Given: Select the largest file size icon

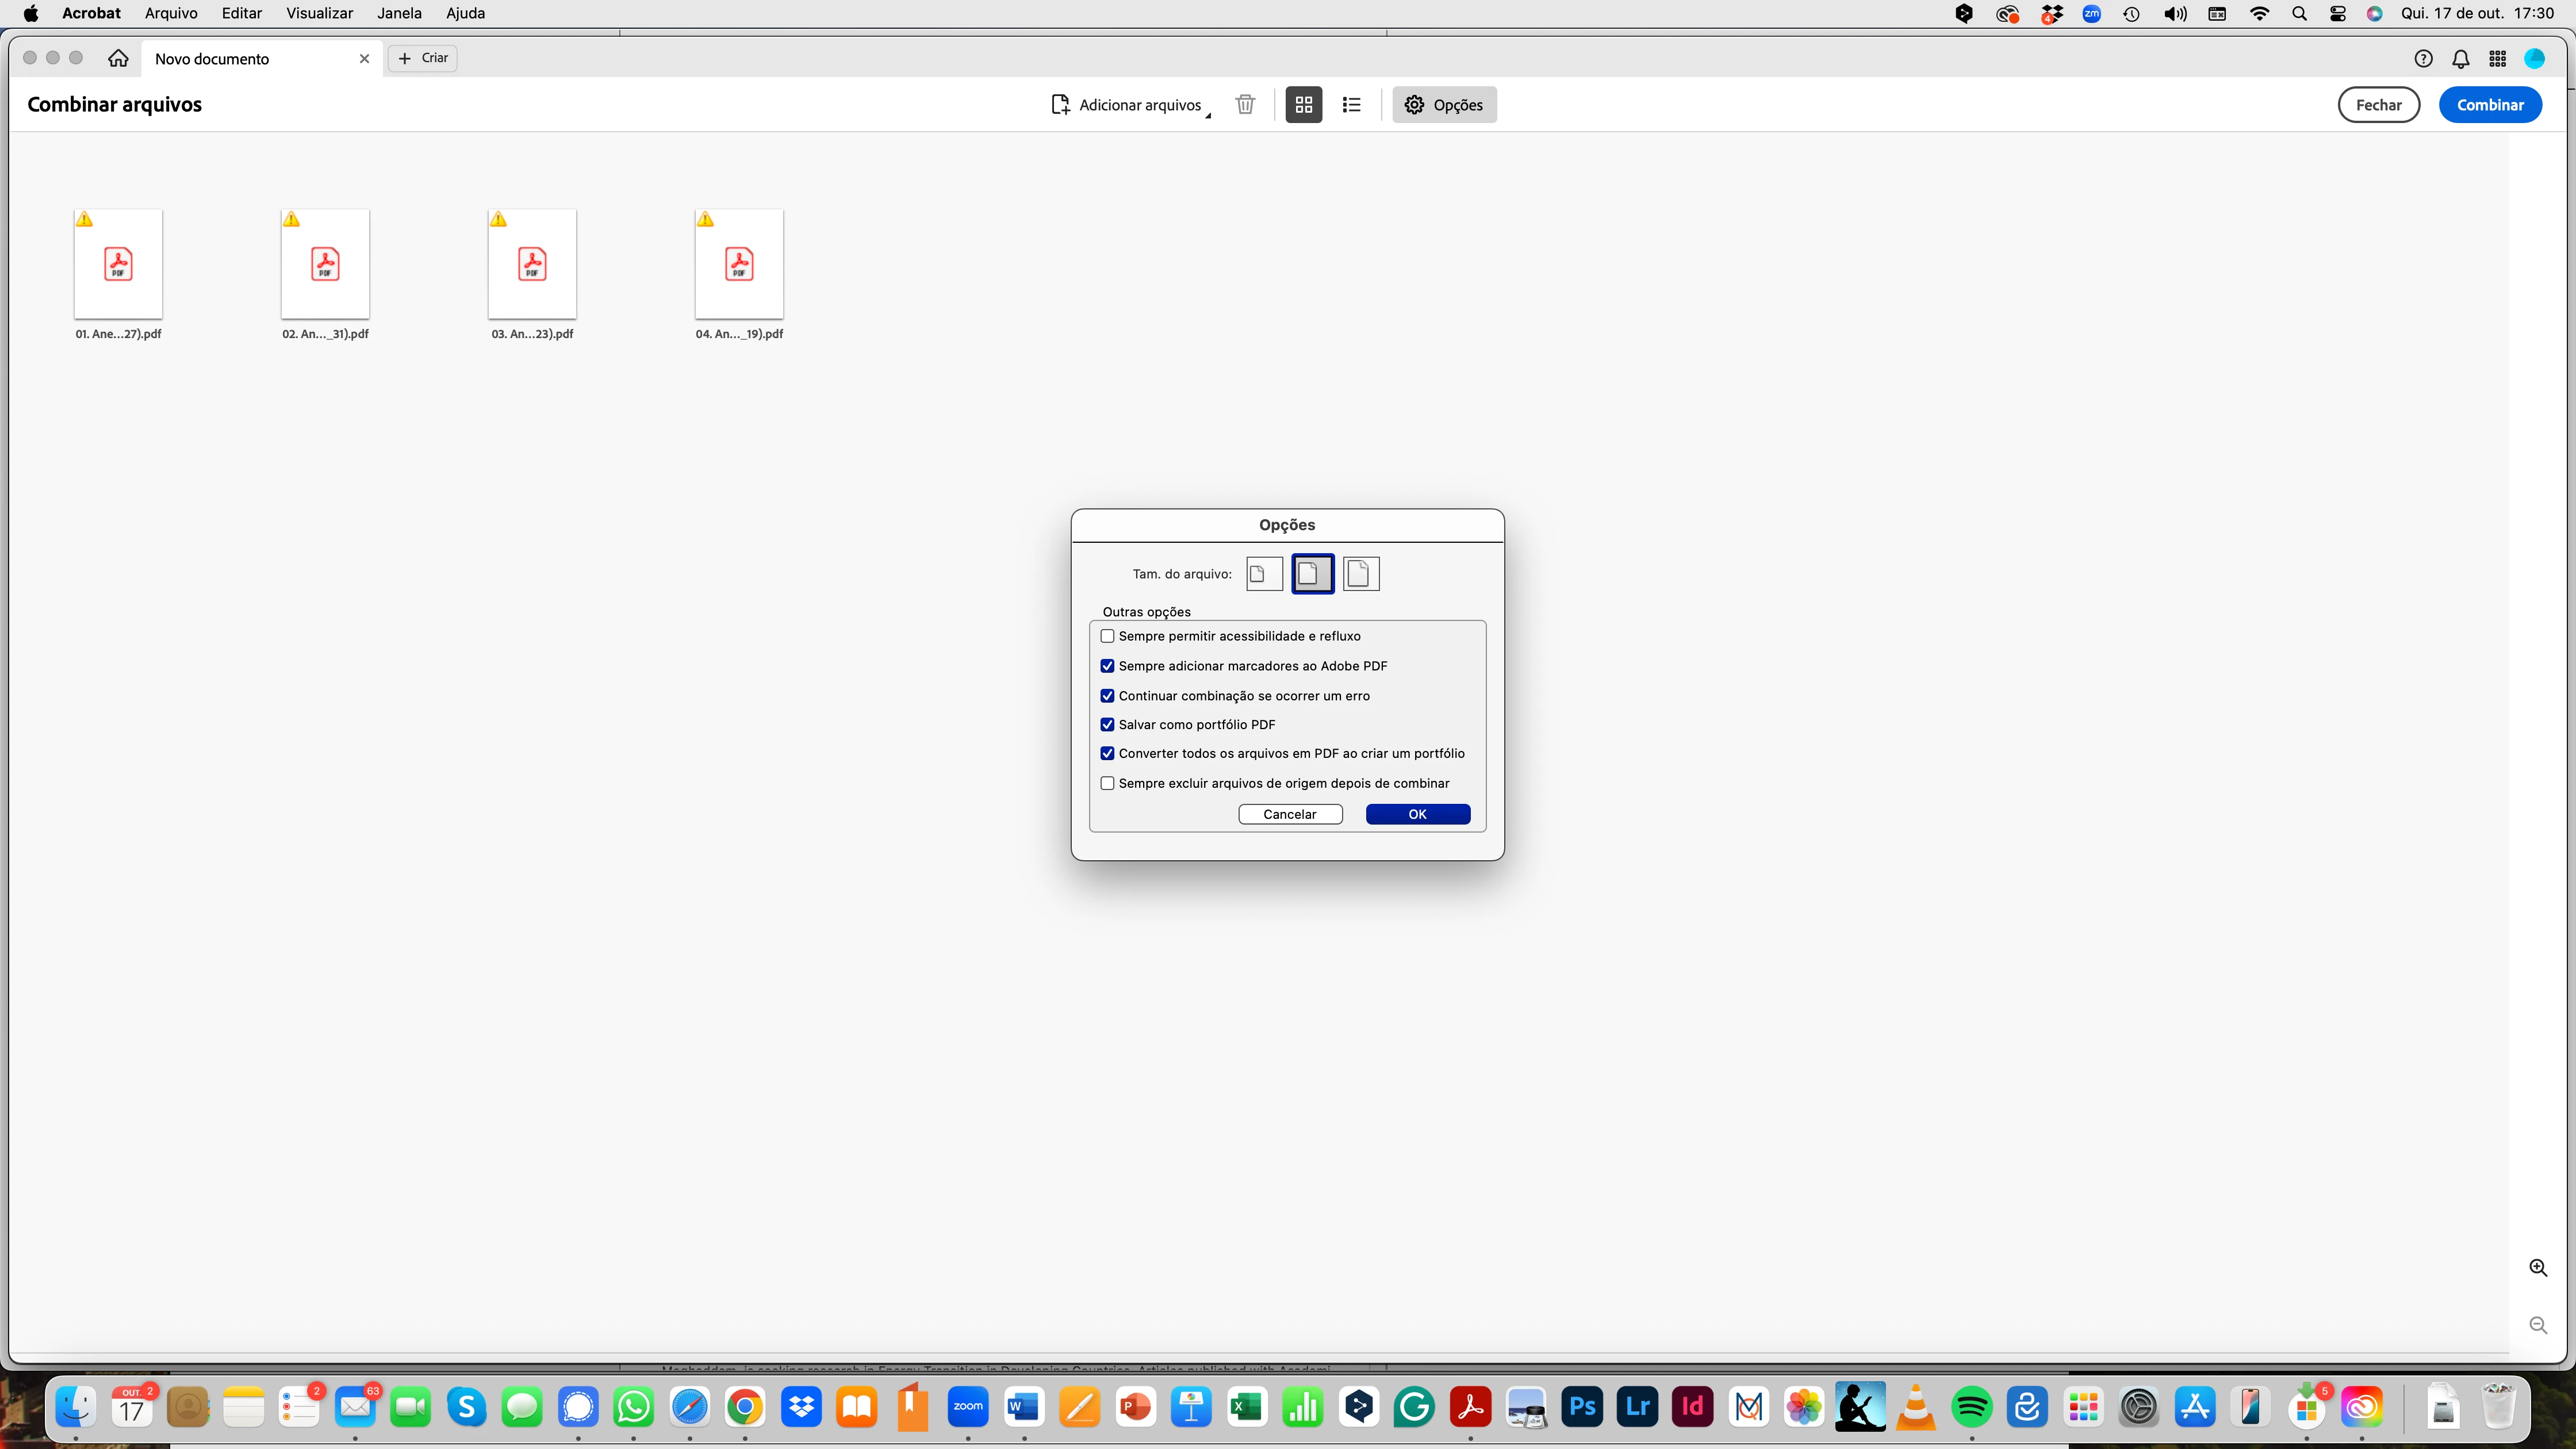Looking at the screenshot, I should (1360, 574).
